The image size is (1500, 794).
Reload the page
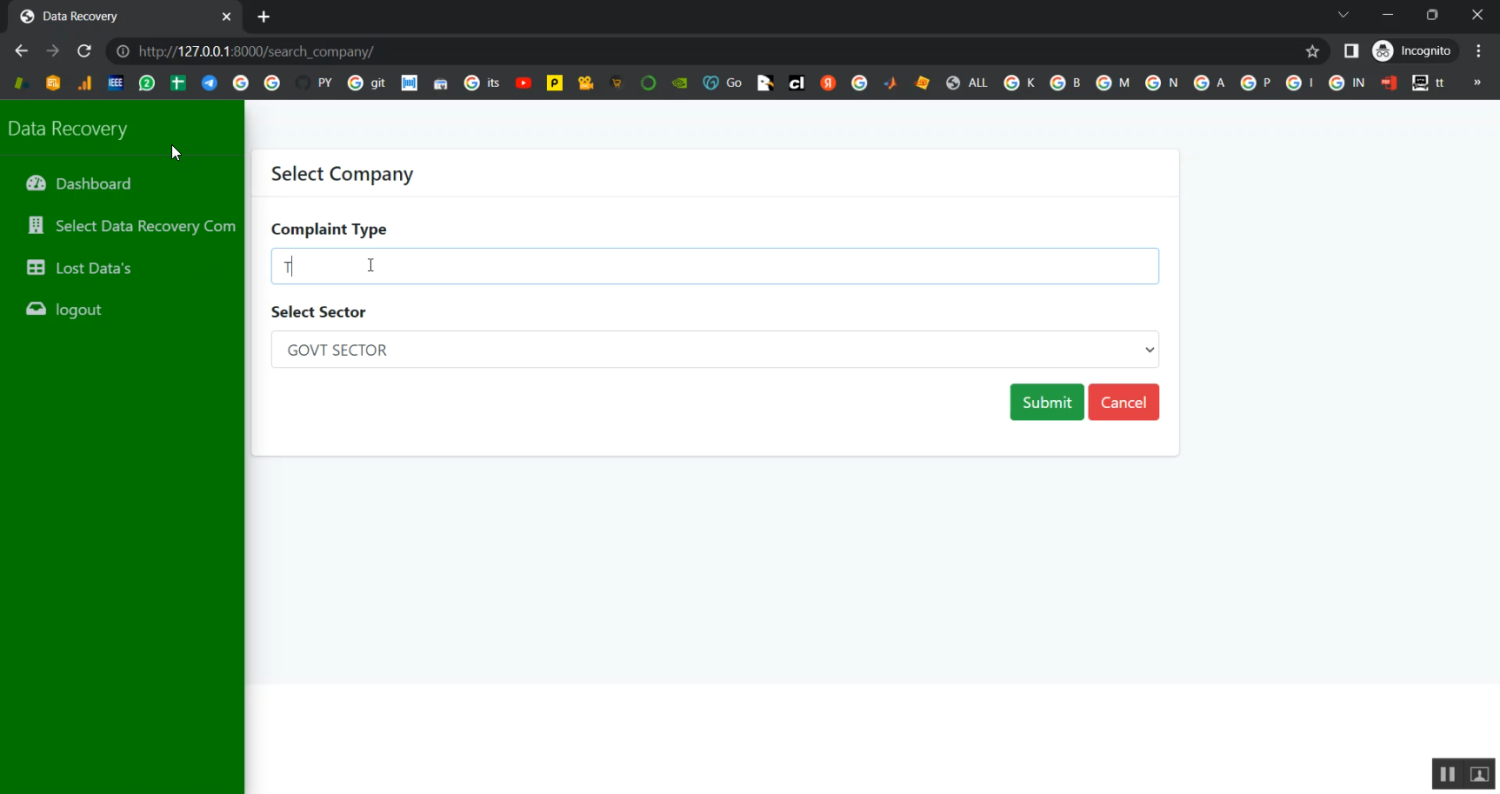(x=84, y=51)
